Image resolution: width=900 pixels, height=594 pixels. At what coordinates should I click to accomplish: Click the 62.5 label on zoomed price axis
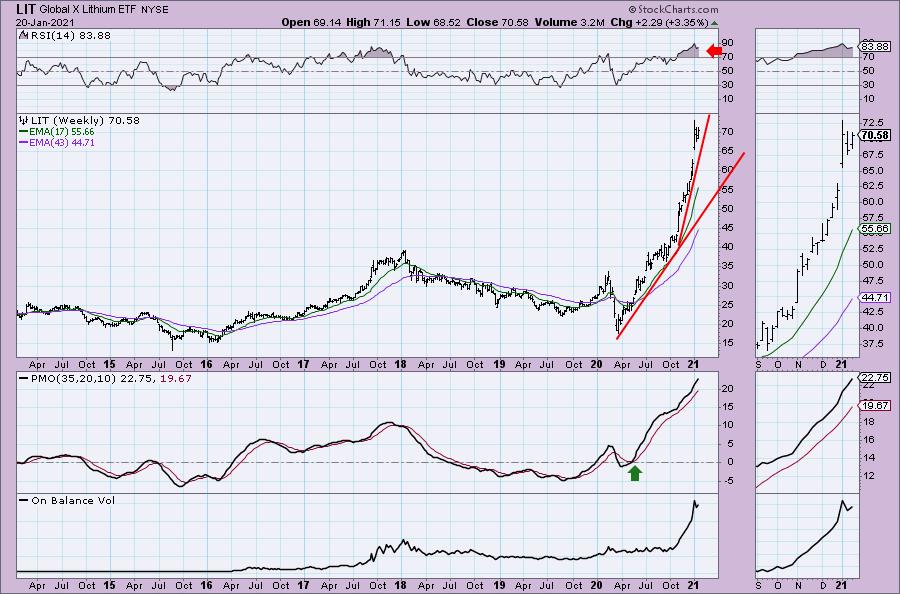click(872, 186)
